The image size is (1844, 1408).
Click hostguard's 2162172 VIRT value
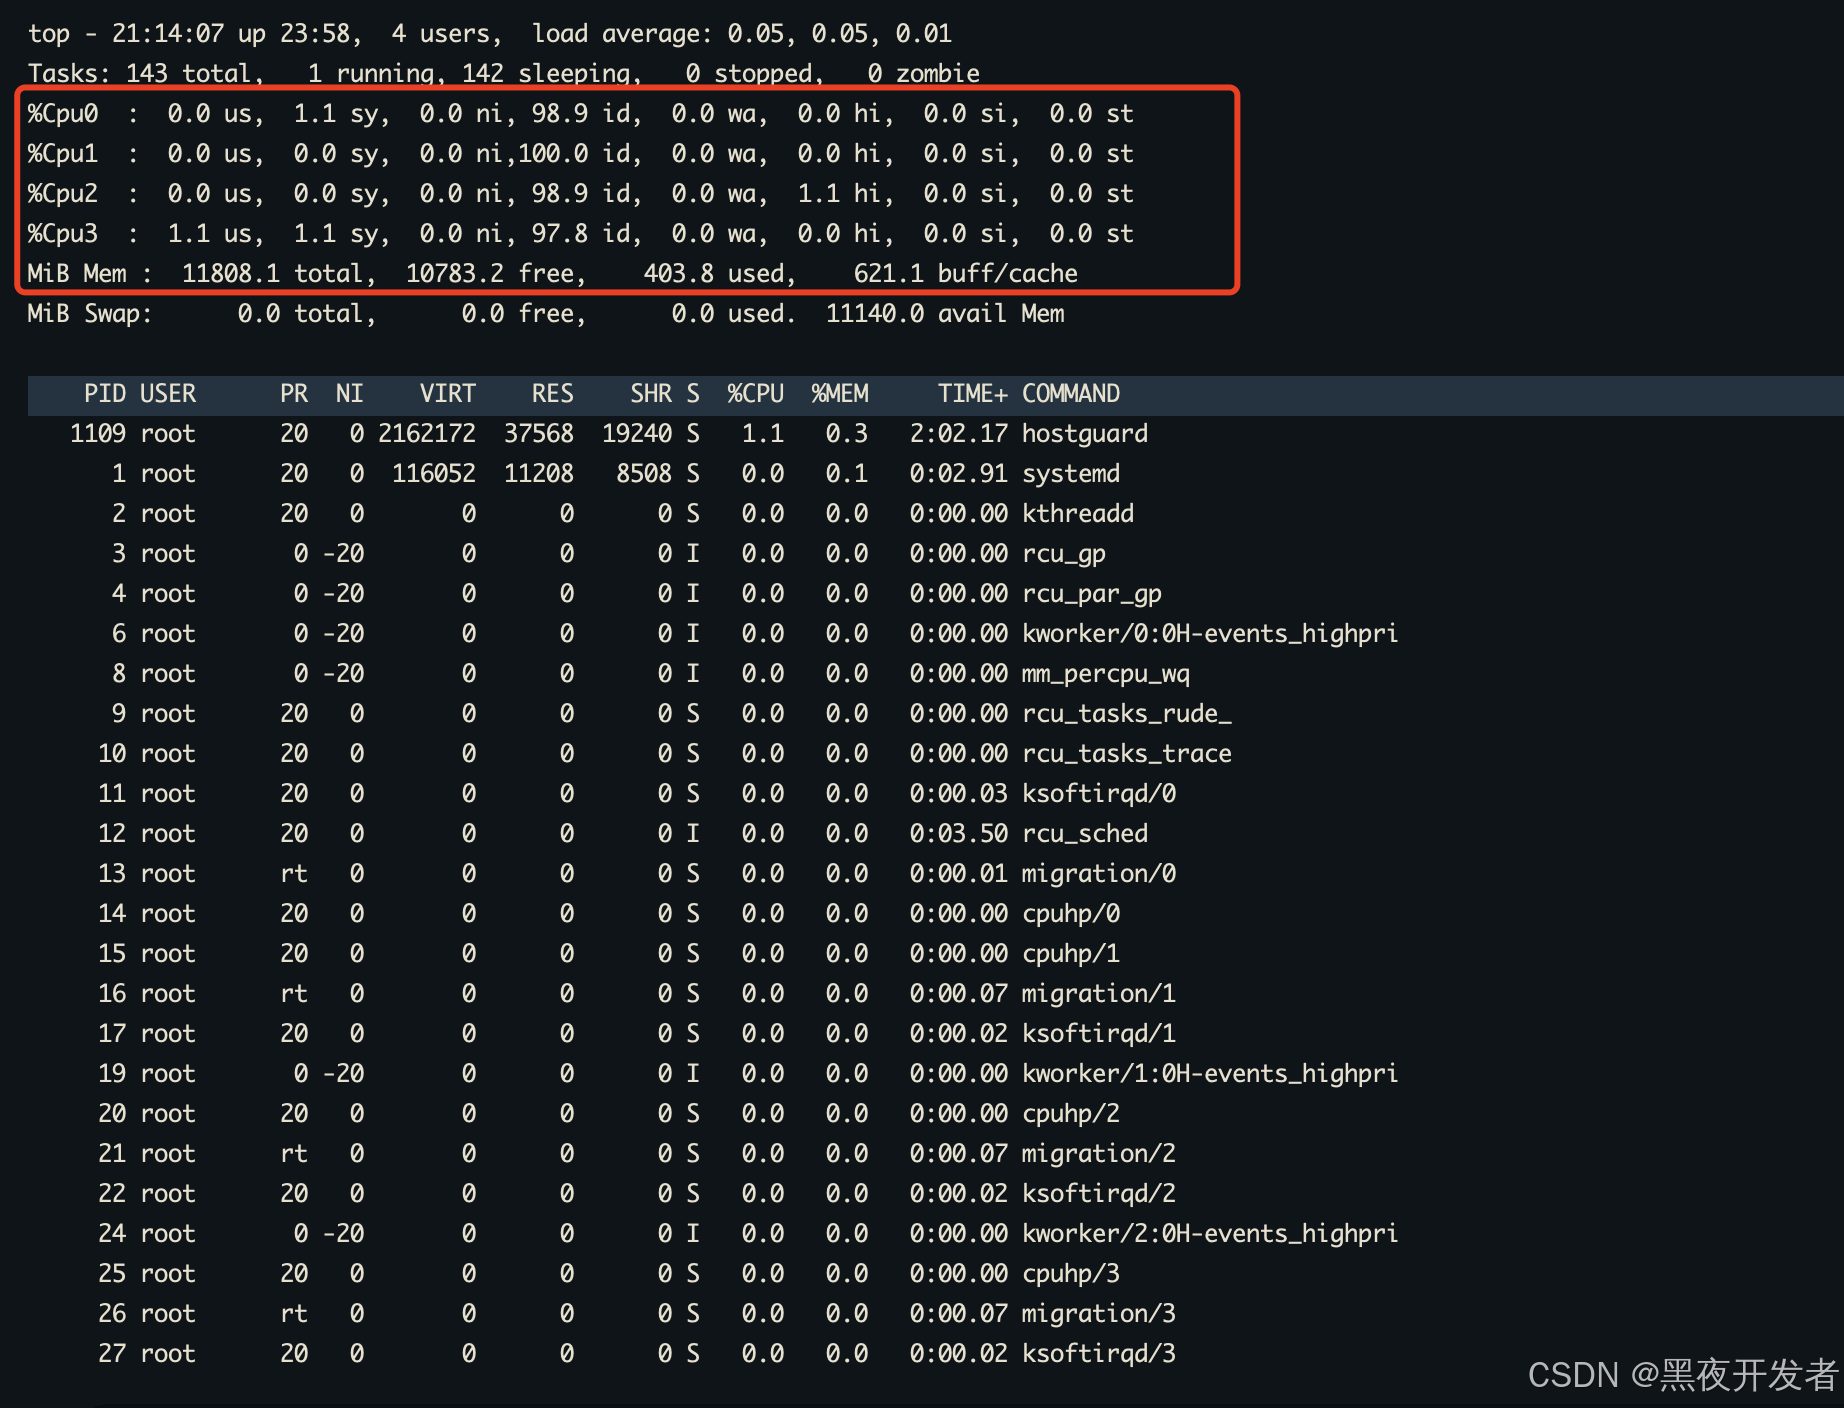(427, 434)
